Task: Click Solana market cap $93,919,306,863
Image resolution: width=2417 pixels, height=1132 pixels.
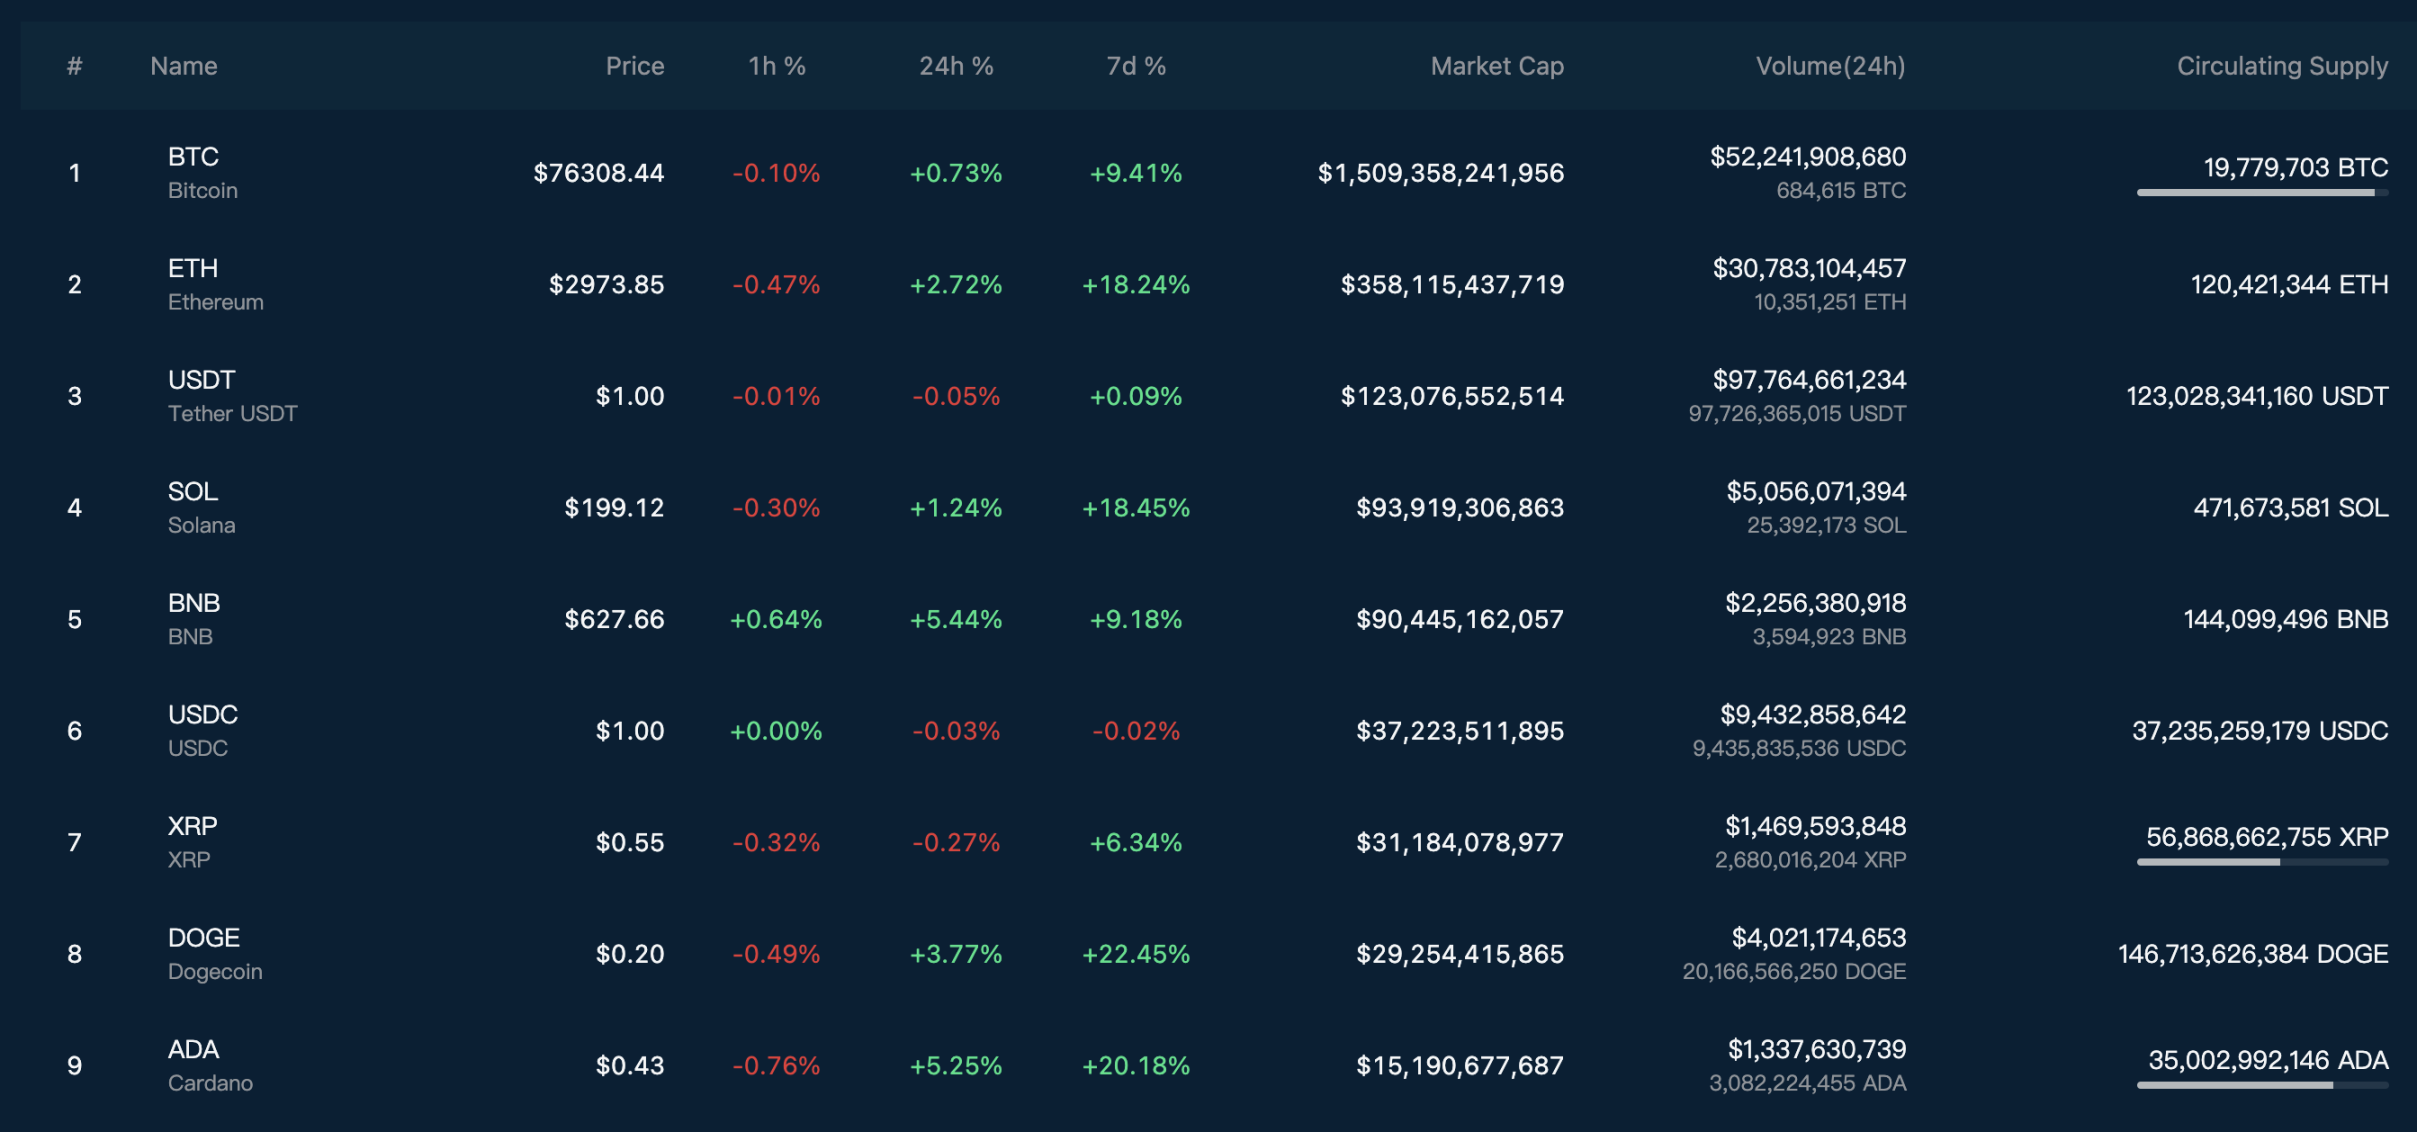Action: [1460, 508]
